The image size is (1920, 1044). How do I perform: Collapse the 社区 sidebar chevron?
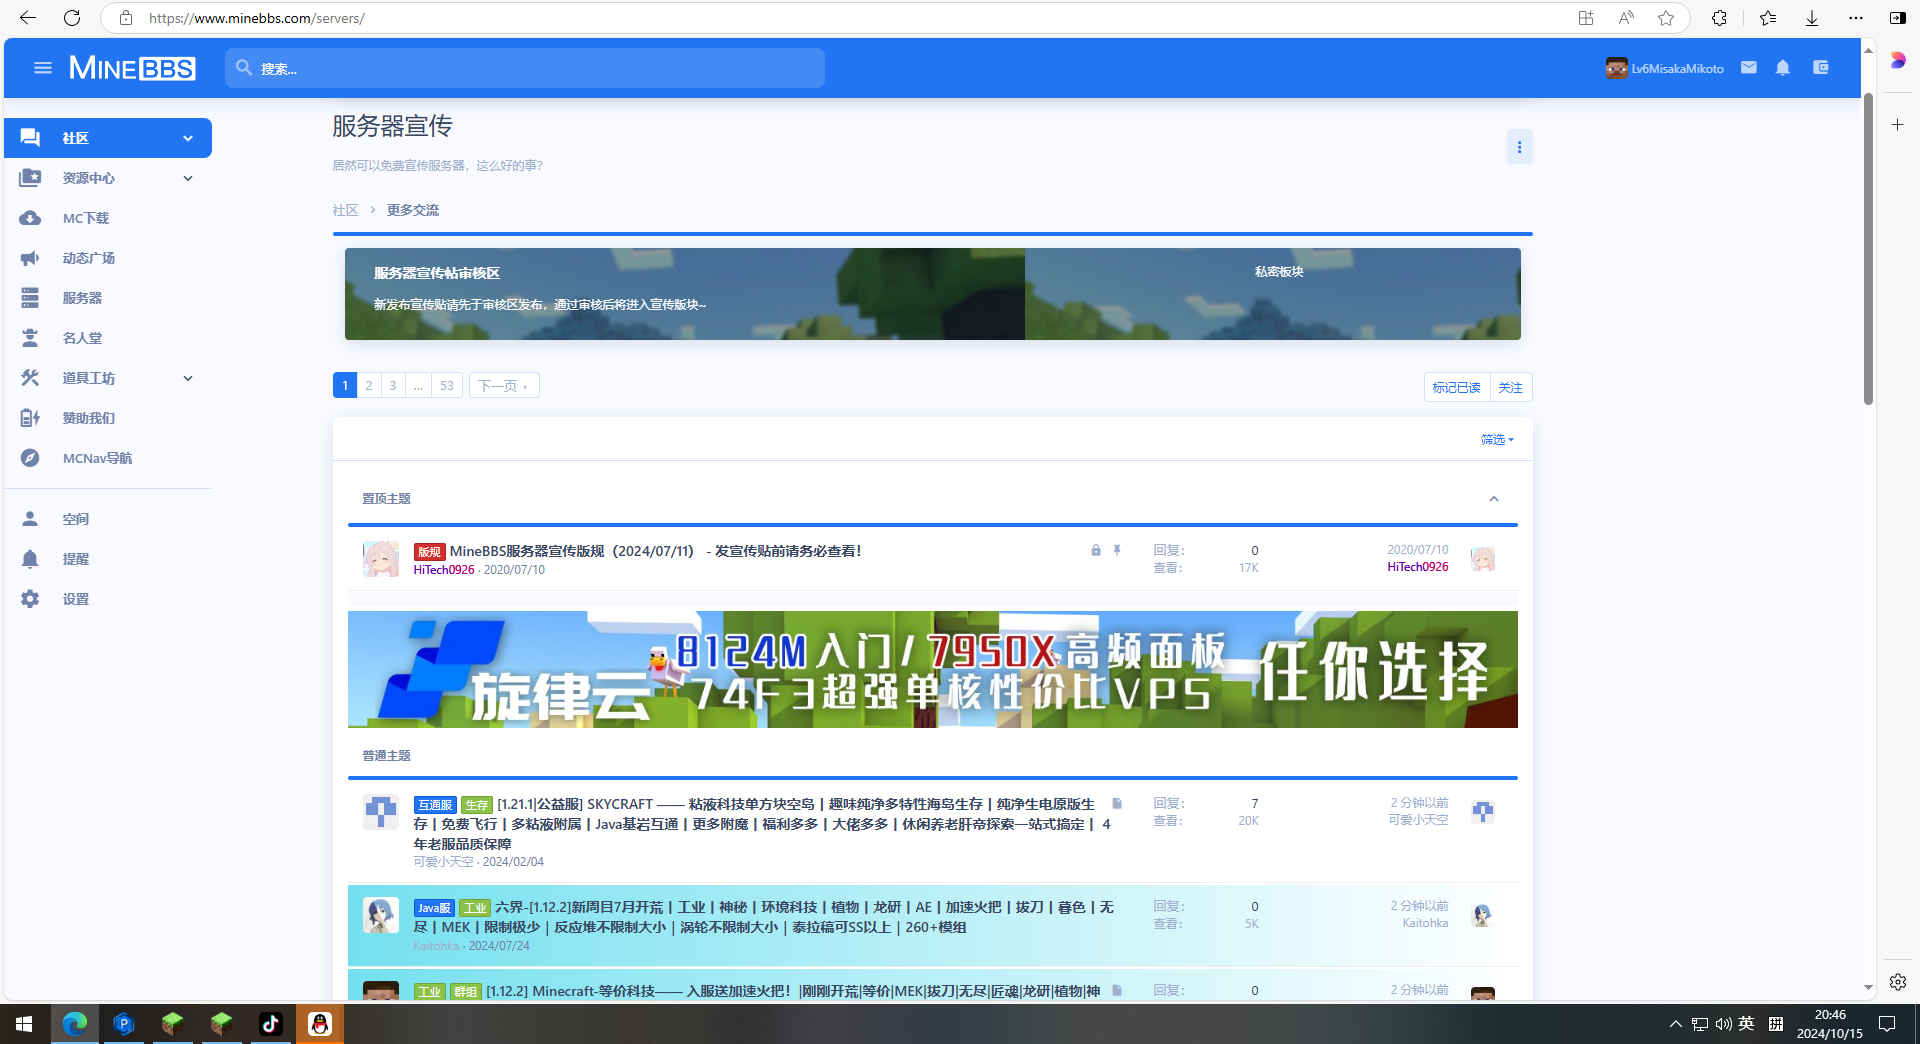pyautogui.click(x=188, y=138)
